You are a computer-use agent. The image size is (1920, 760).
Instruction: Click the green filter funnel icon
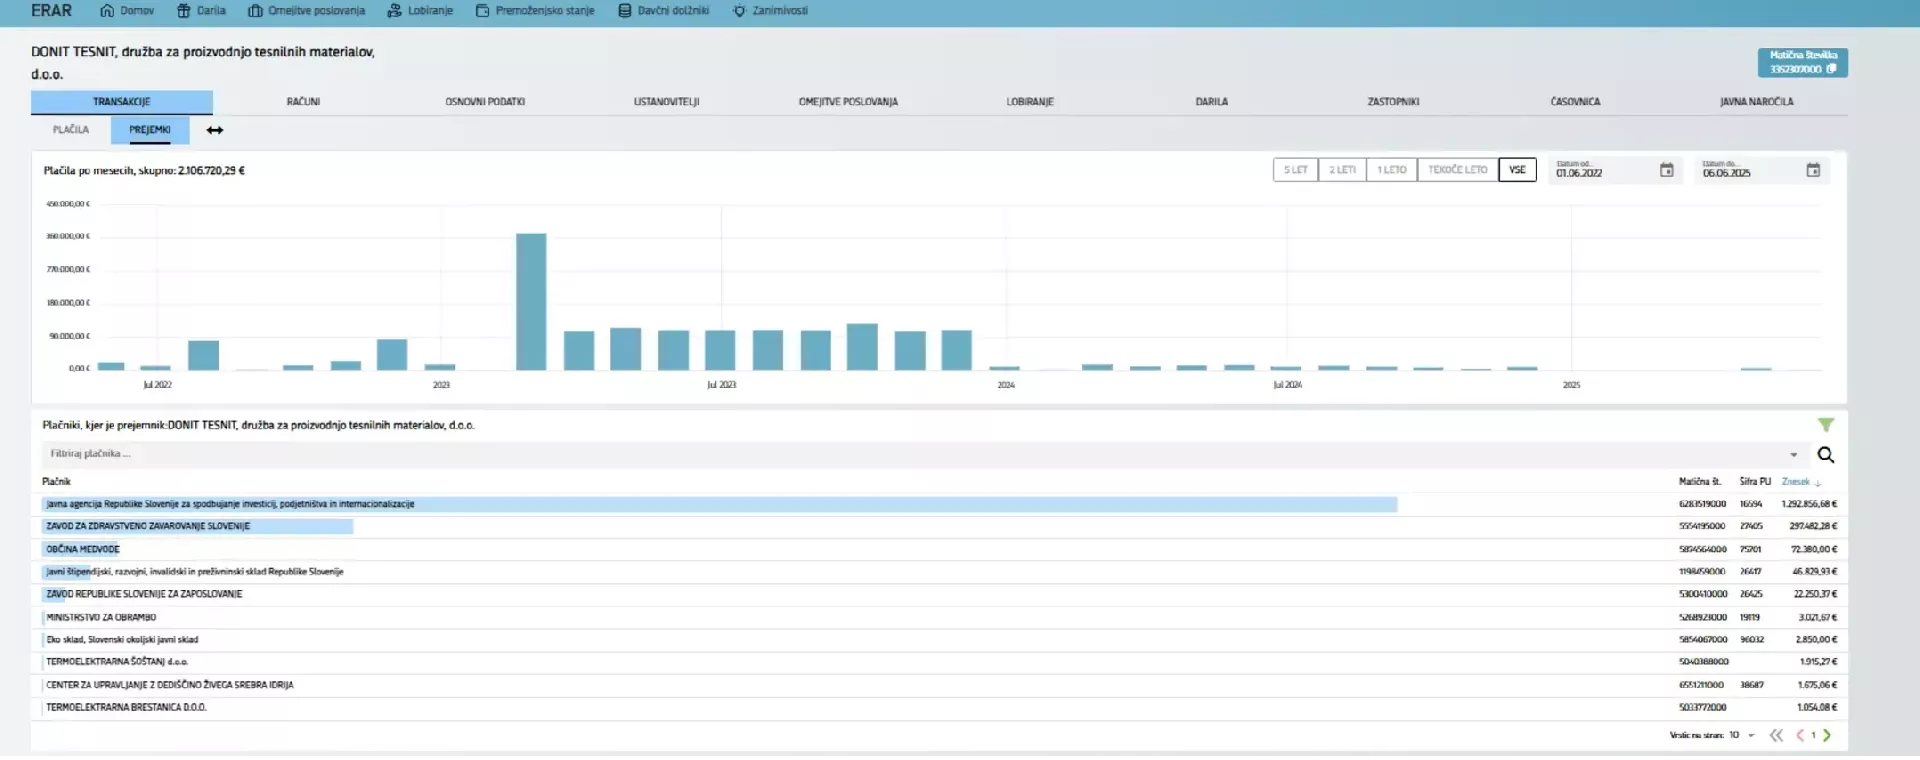1825,425
